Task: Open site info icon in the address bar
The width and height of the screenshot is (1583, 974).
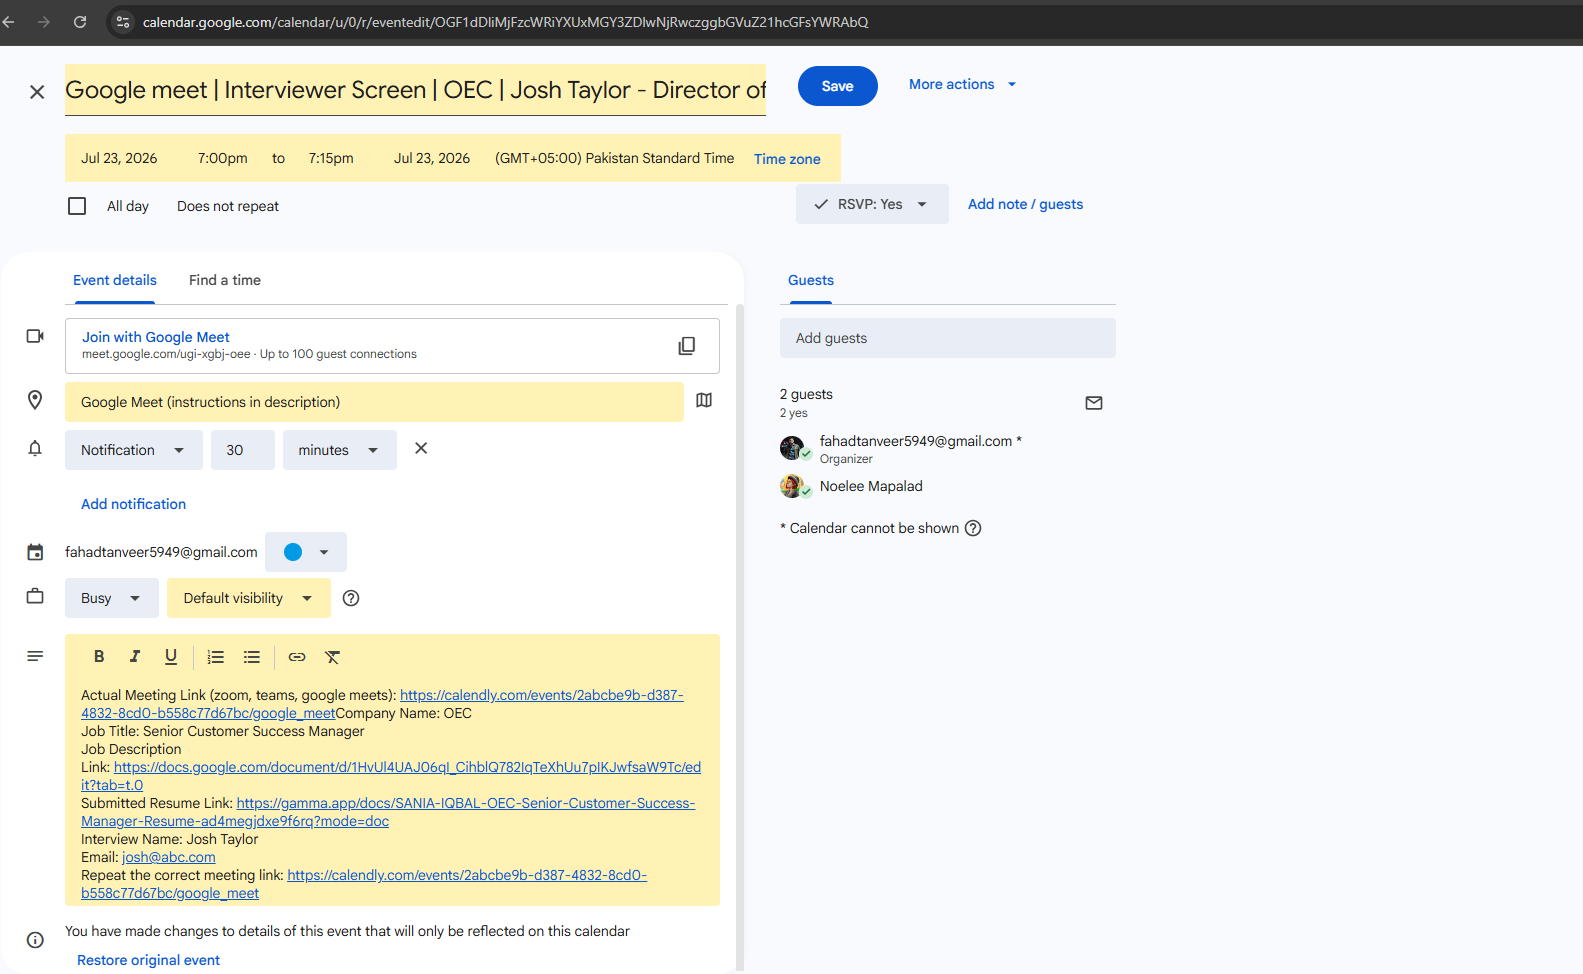Action: [122, 22]
